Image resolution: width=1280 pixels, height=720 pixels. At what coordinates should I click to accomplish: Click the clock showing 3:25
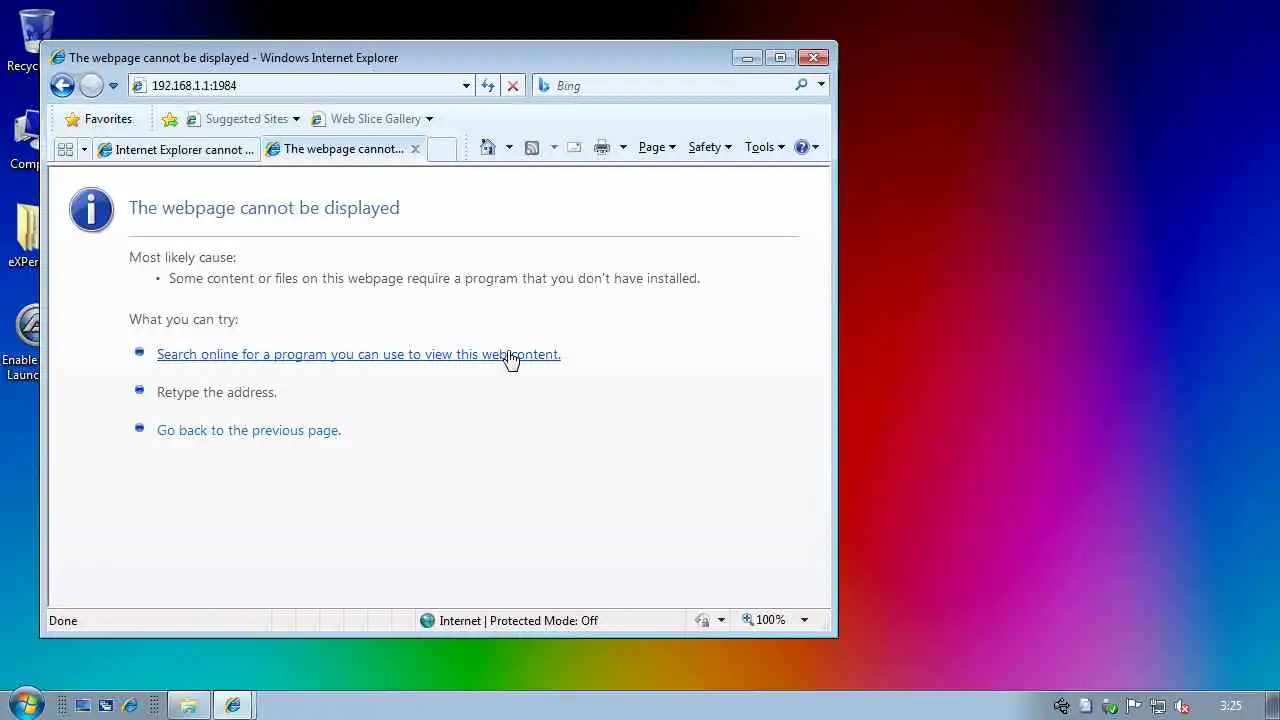(x=1230, y=706)
